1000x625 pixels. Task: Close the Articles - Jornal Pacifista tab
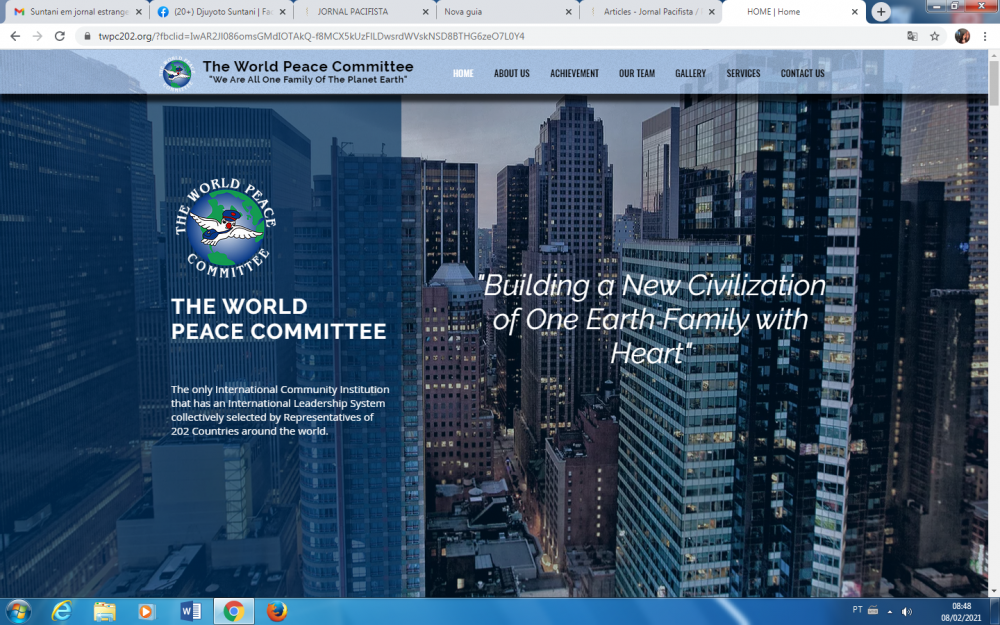pos(712,11)
